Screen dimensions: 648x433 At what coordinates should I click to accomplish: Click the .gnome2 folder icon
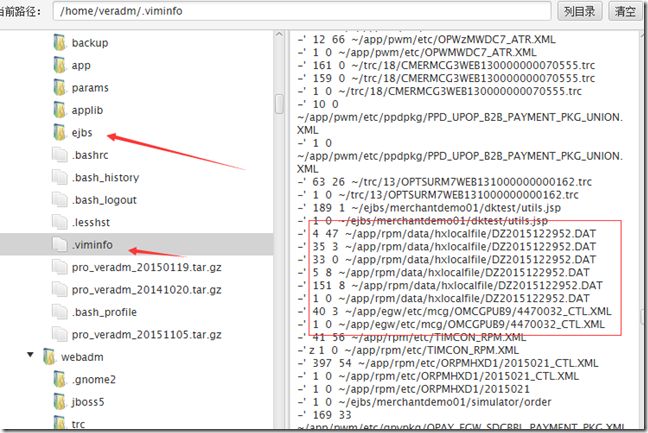pyautogui.click(x=60, y=379)
